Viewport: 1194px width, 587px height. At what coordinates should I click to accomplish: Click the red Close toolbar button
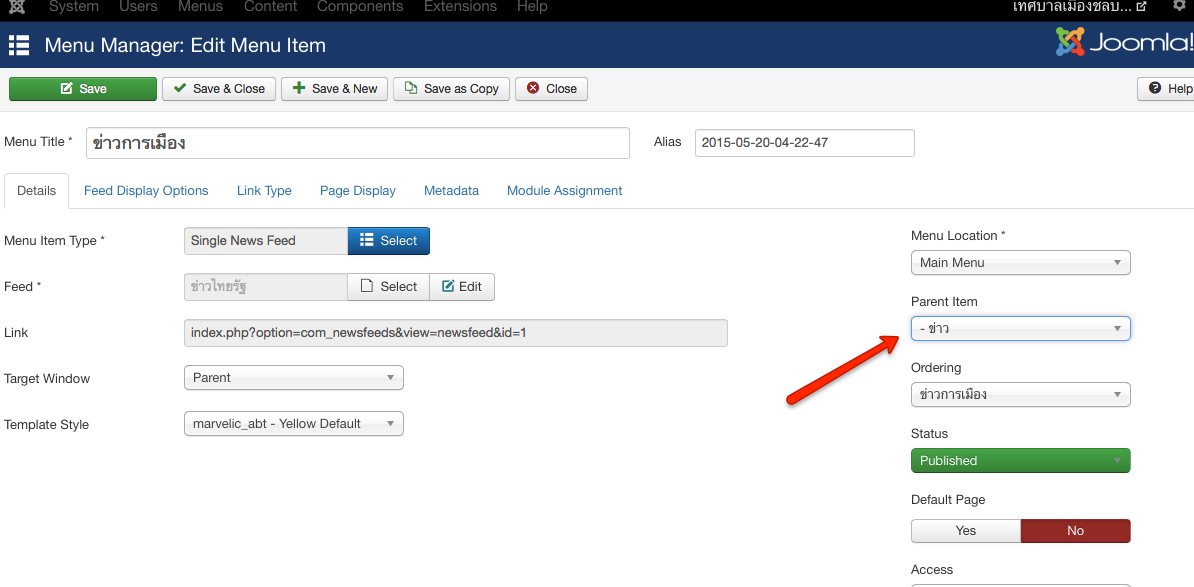coord(551,89)
